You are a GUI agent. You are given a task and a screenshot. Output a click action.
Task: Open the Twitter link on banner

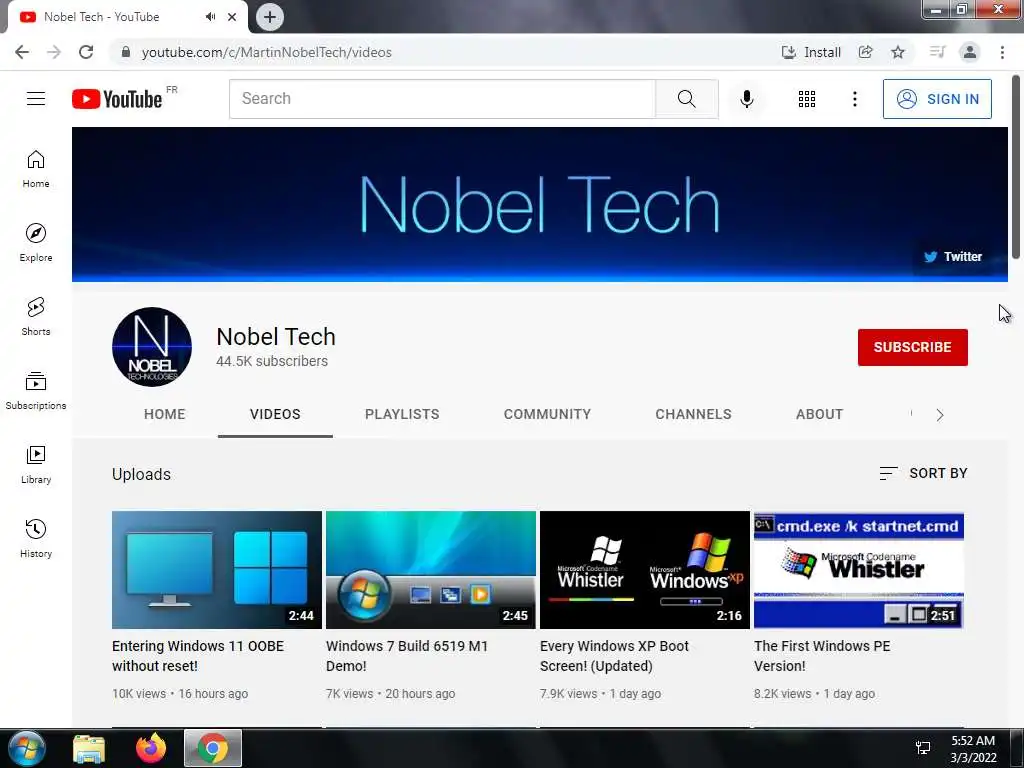(x=953, y=257)
